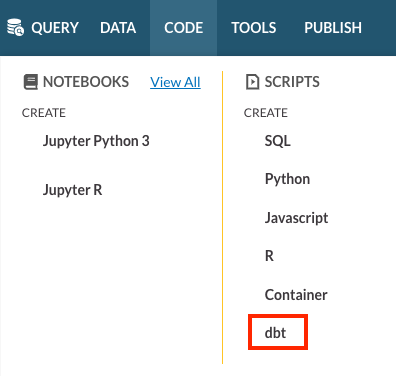Create a new Javascript script
The height and width of the screenshot is (376, 396).
tap(296, 218)
